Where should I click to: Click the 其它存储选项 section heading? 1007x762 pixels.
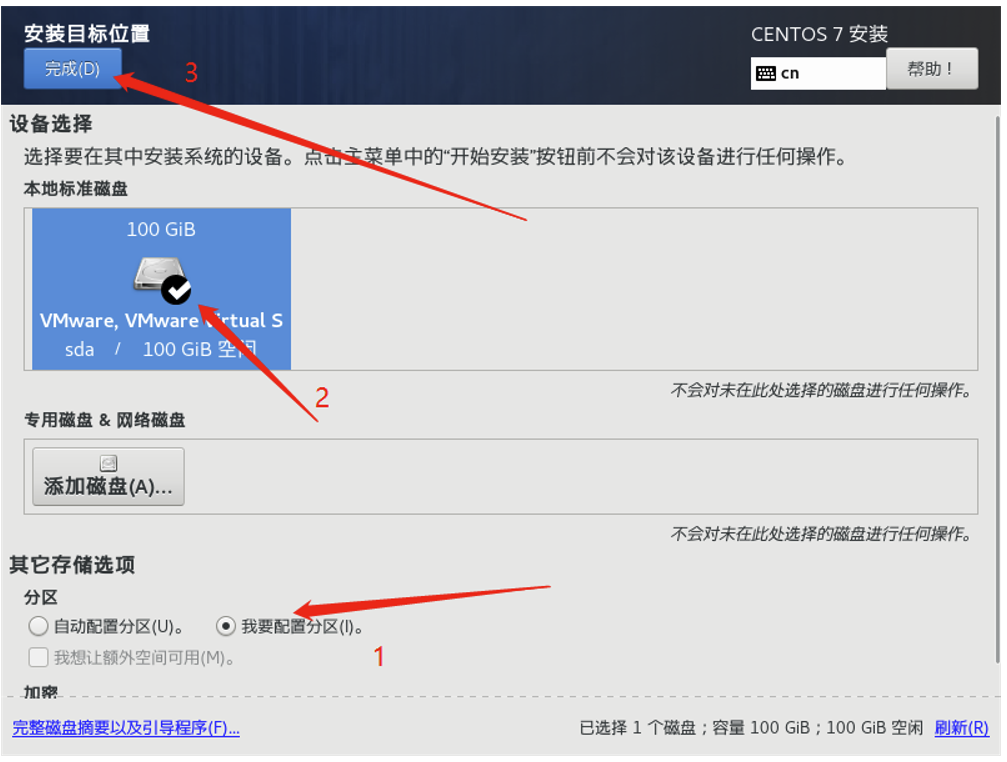point(72,565)
